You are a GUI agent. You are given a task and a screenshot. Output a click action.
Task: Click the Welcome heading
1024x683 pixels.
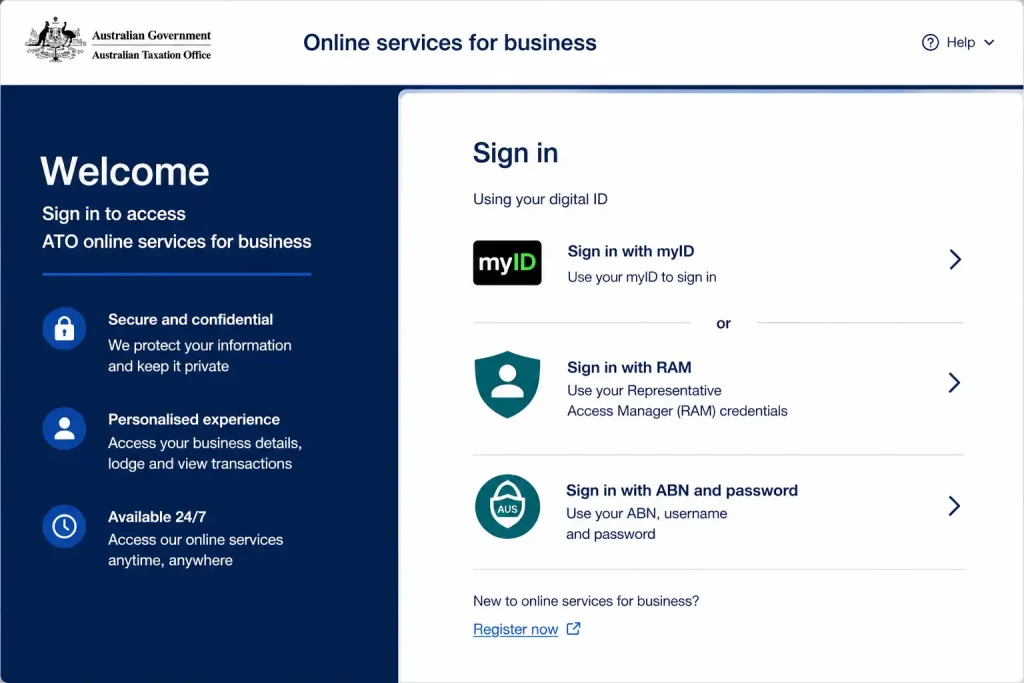coord(124,171)
